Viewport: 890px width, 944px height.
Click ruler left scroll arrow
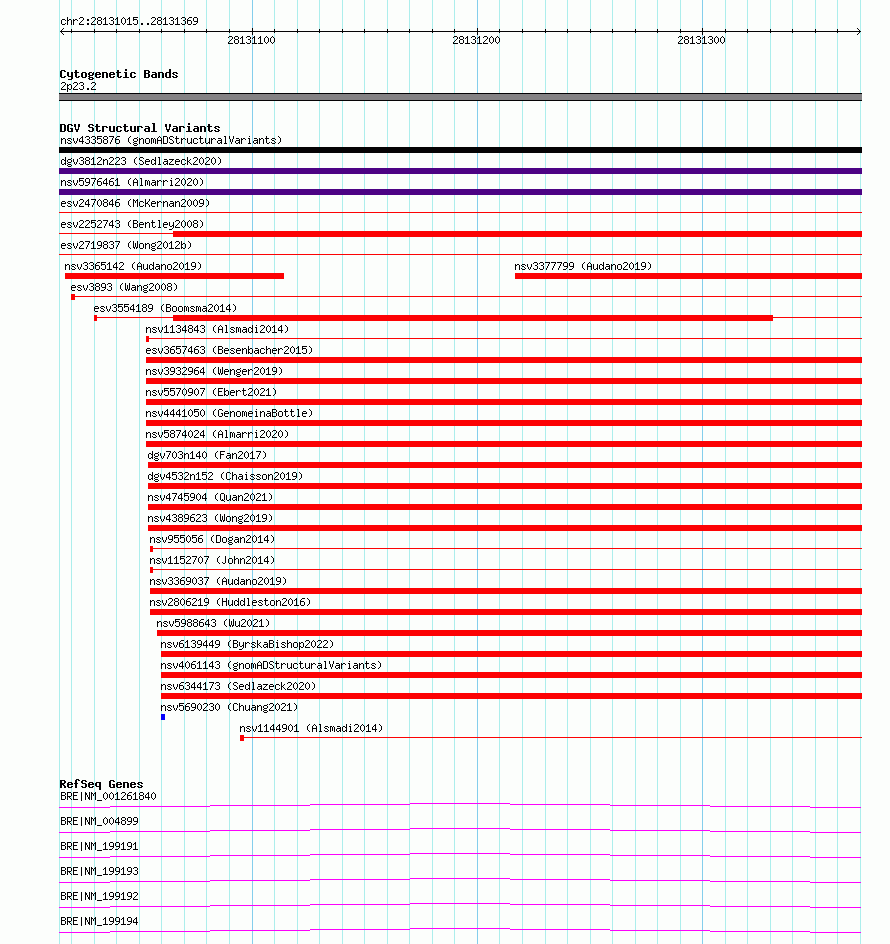(x=63, y=31)
